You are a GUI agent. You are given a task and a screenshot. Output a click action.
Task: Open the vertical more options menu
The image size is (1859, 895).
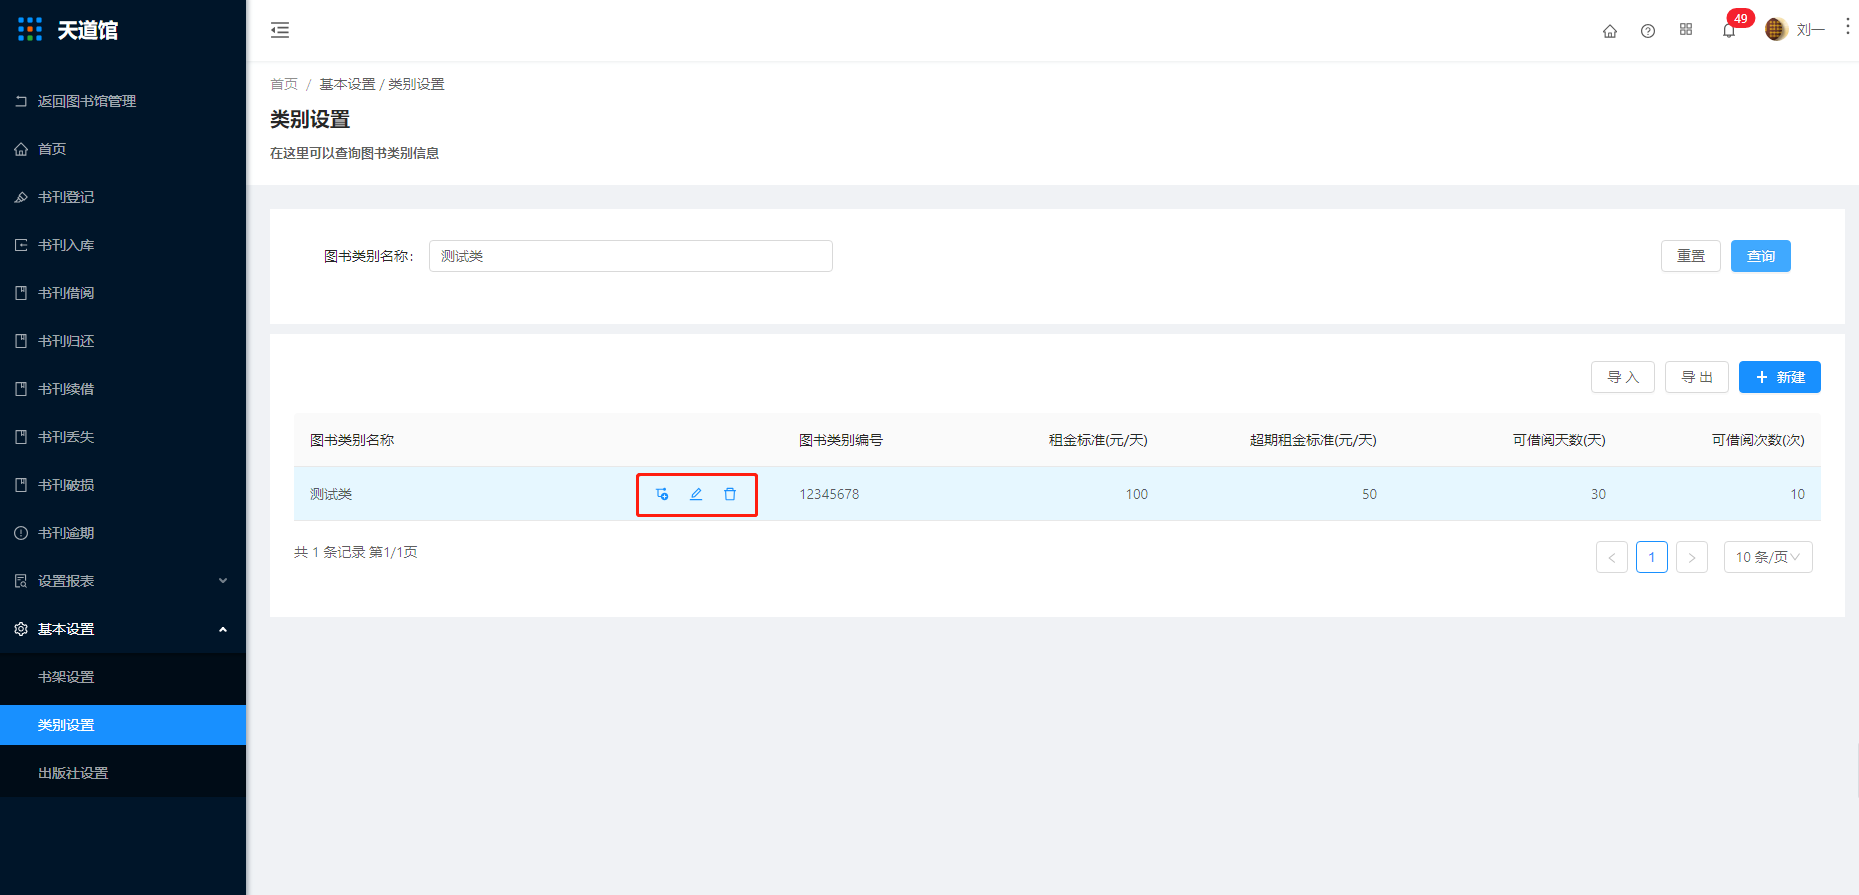[1847, 27]
